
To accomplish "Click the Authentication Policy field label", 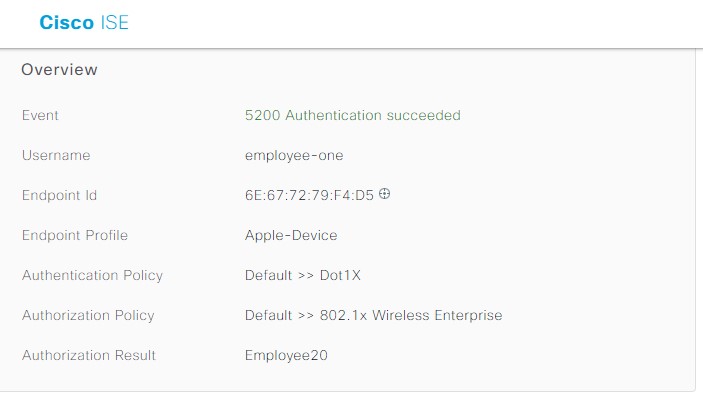I will (92, 276).
